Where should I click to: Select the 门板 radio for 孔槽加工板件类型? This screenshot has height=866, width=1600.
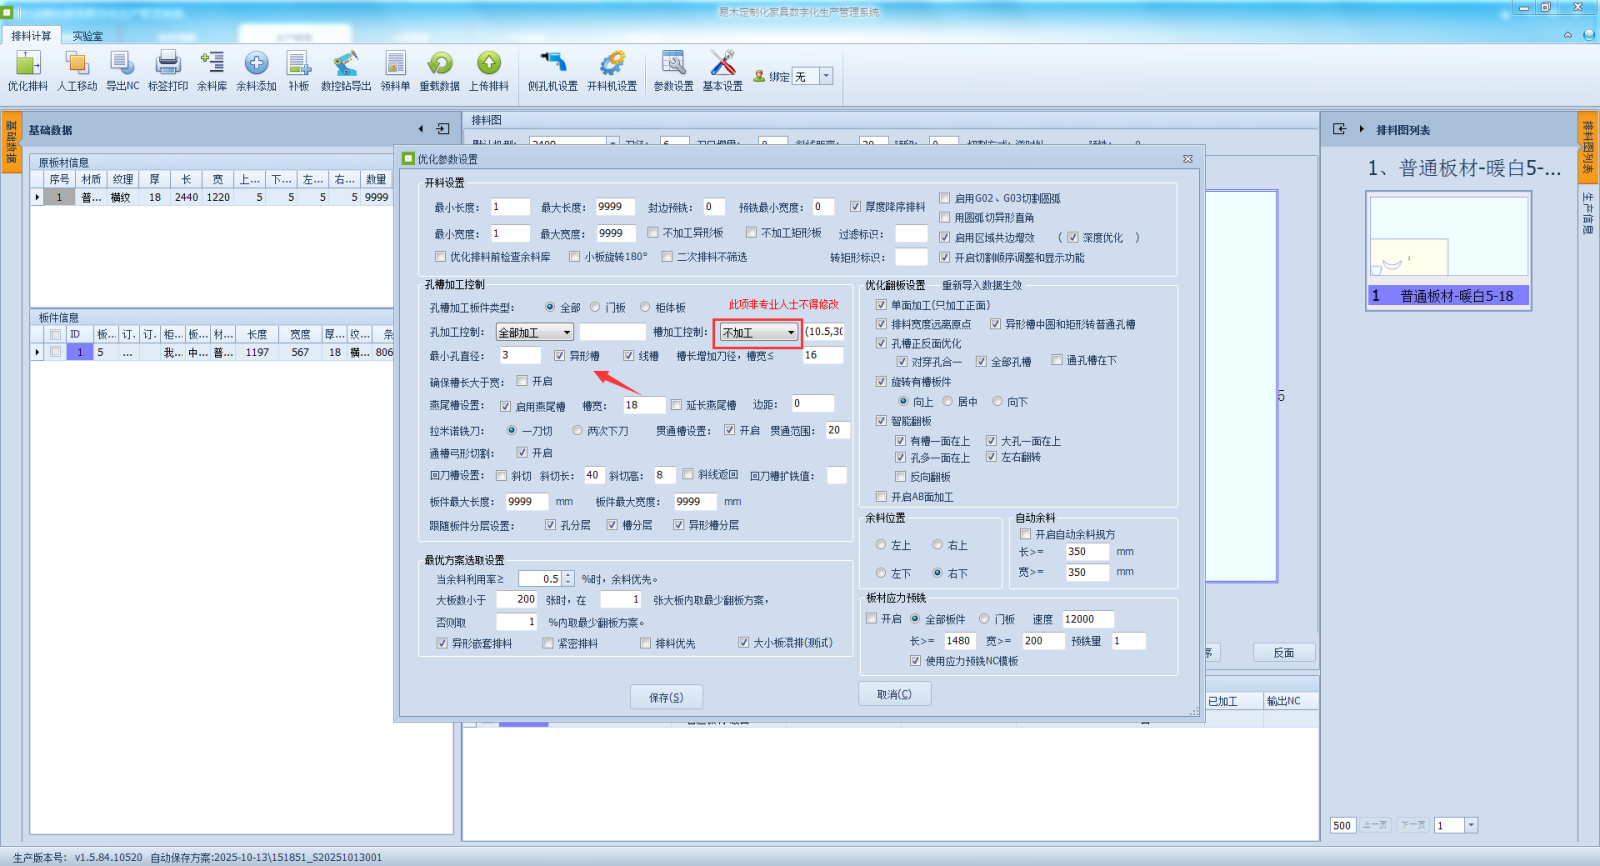pyautogui.click(x=596, y=308)
